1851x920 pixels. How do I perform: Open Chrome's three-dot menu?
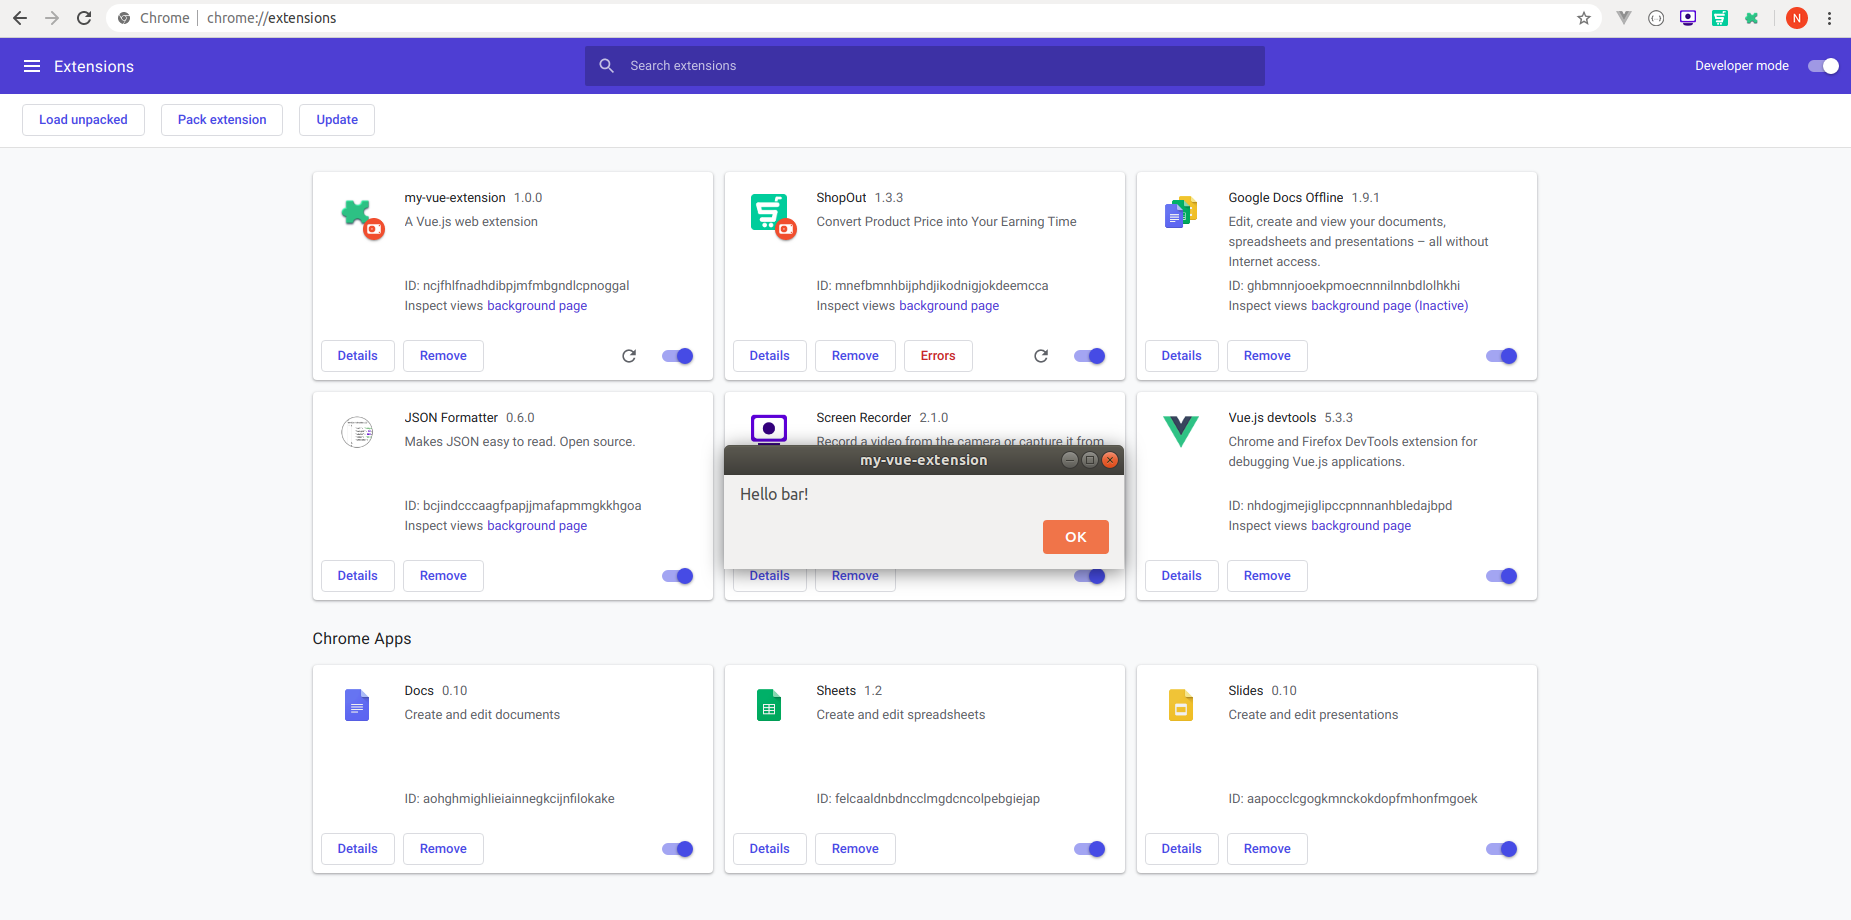pyautogui.click(x=1830, y=18)
